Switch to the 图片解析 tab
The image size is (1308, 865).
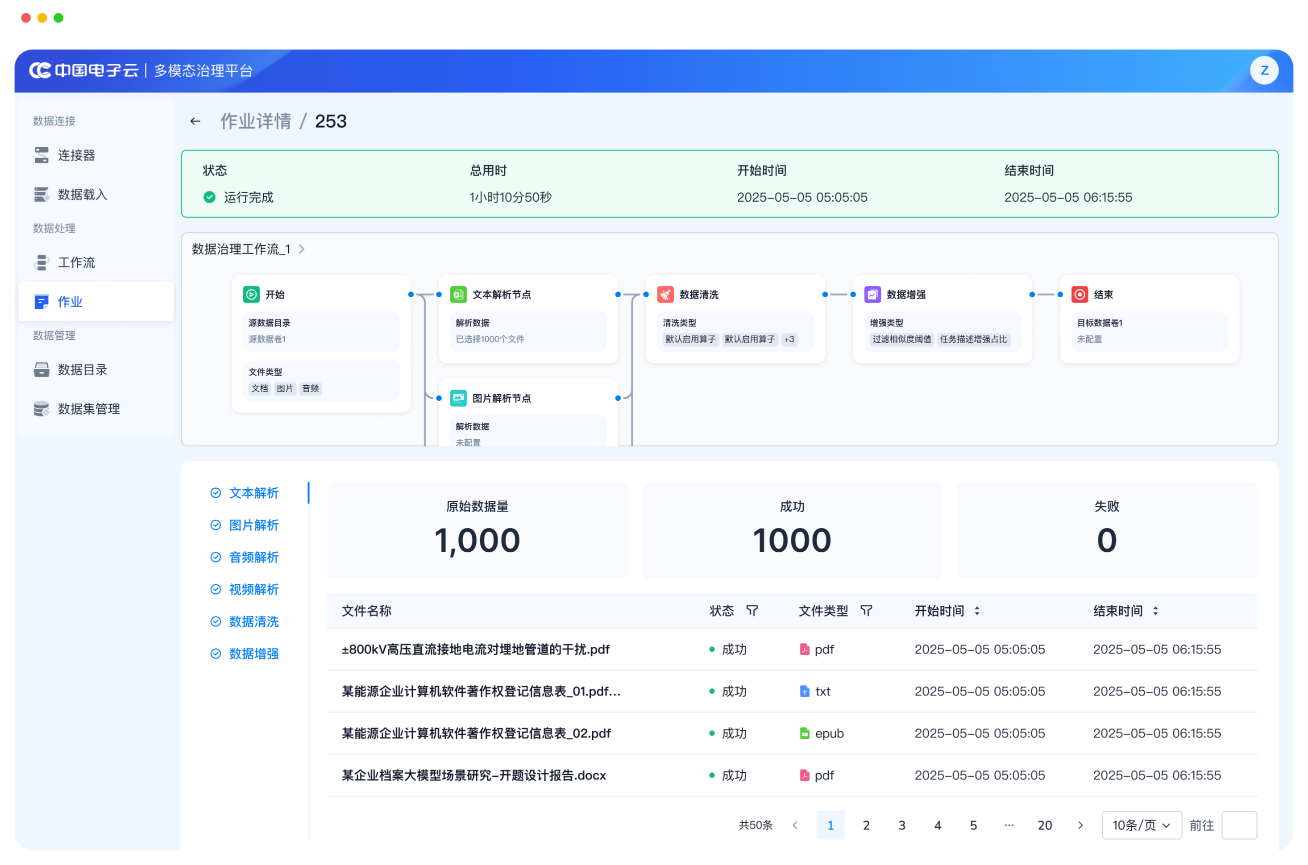pos(253,525)
